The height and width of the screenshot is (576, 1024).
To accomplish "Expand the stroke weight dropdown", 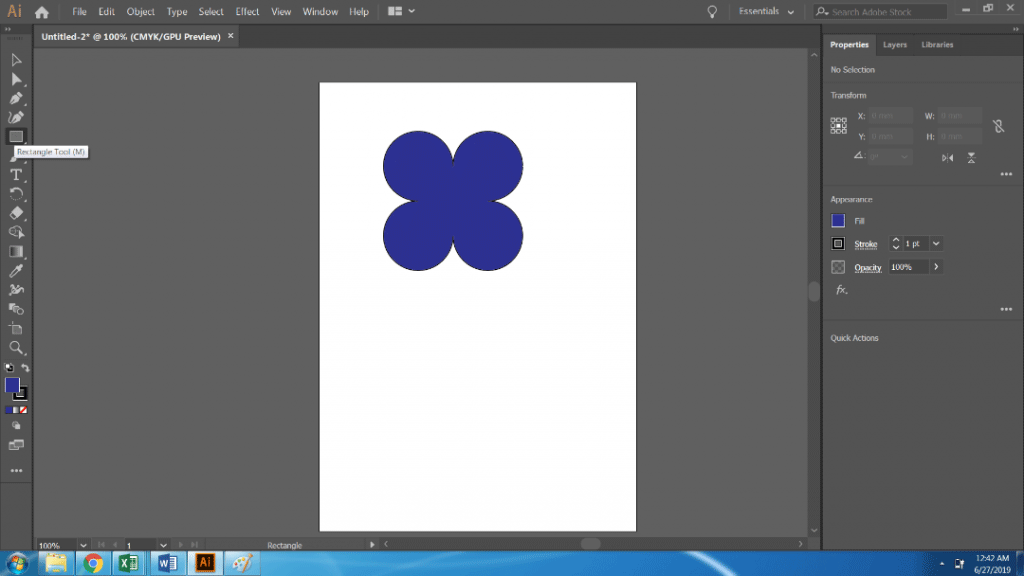I will [x=935, y=244].
